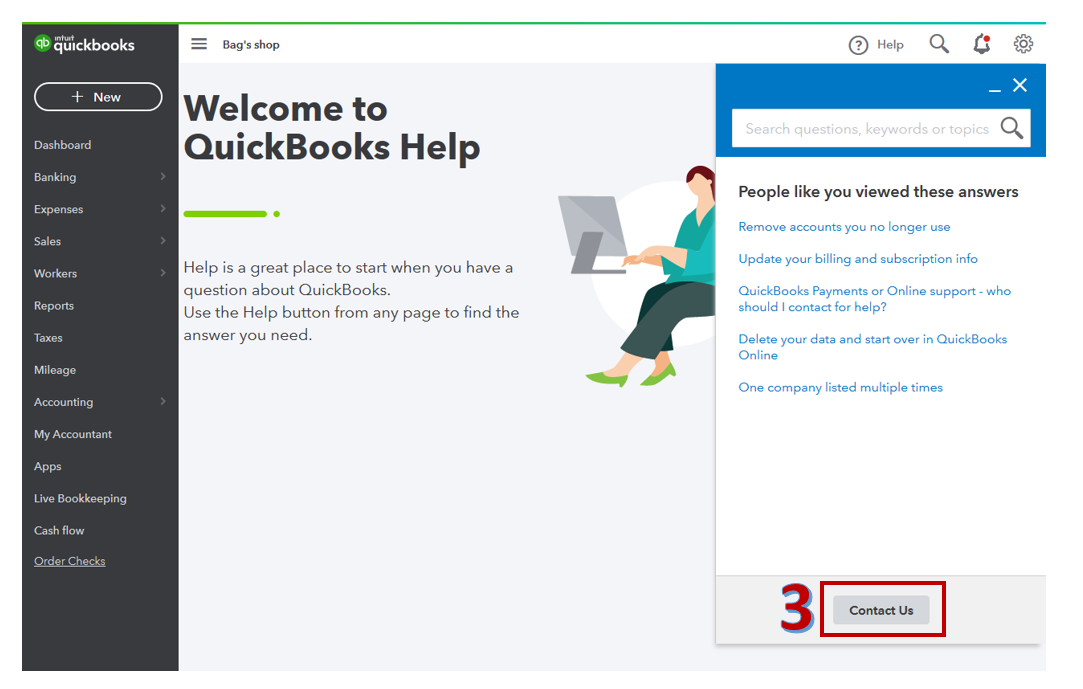
Task: Expand the Expenses submenu arrow
Action: tap(163, 208)
